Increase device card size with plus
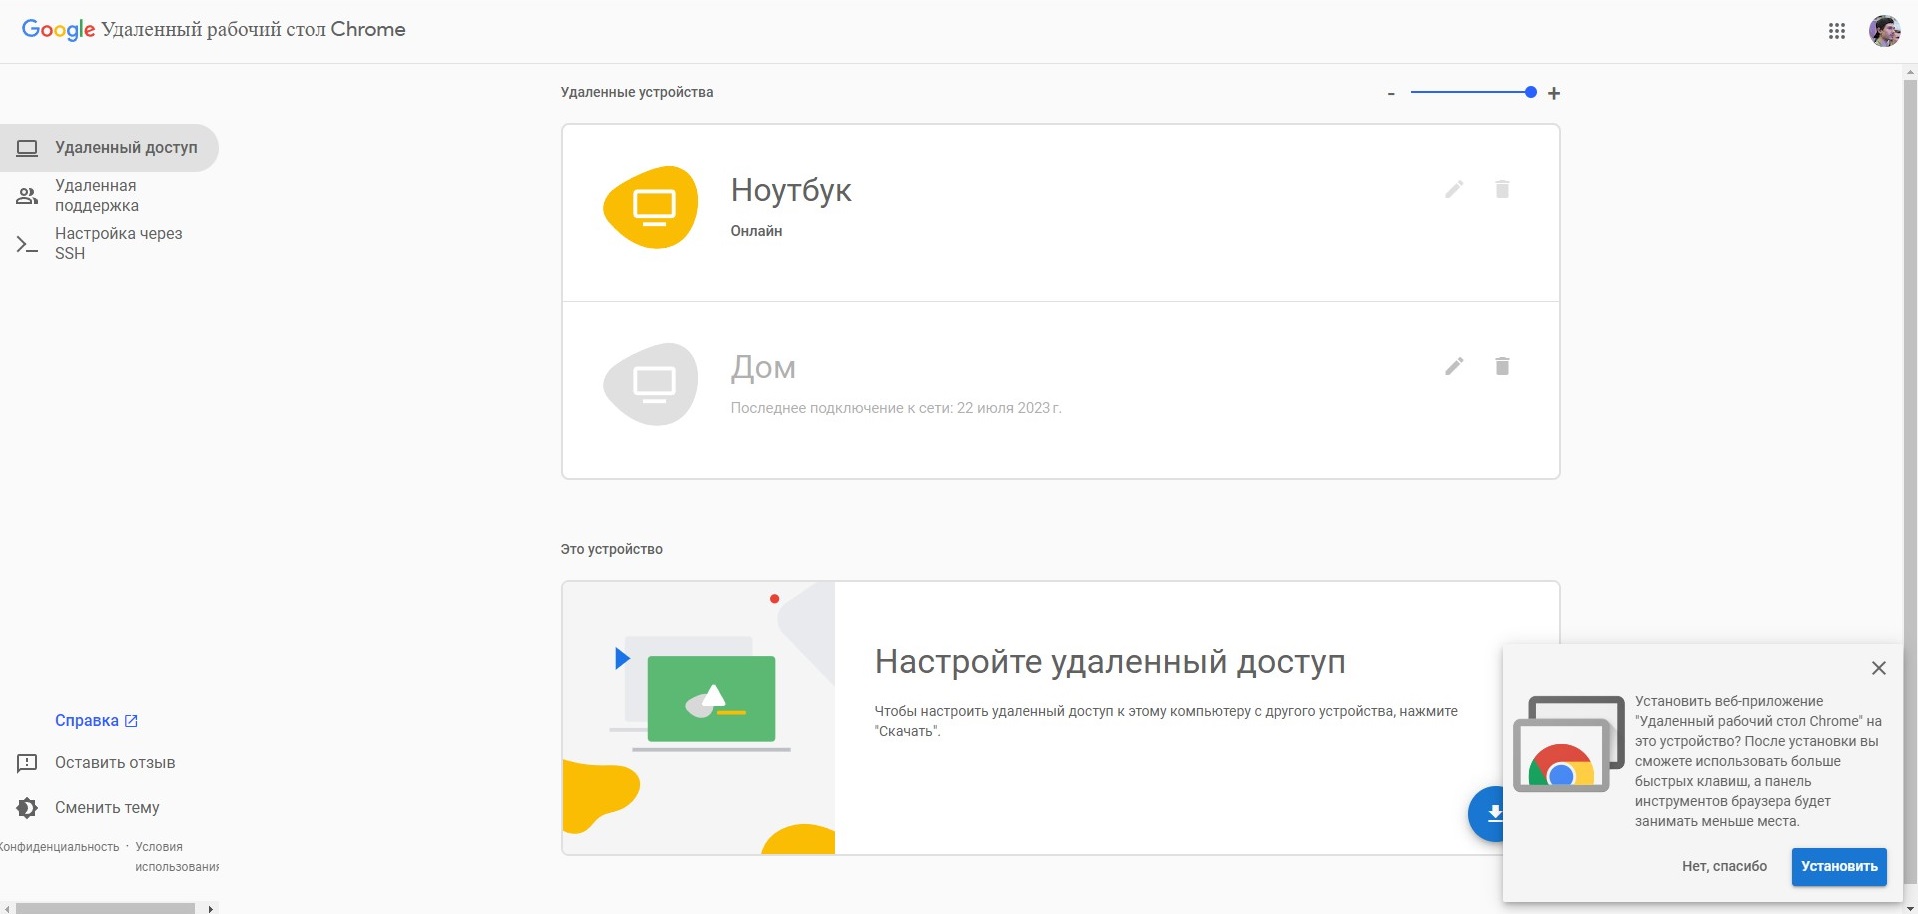Image resolution: width=1918 pixels, height=914 pixels. (x=1553, y=93)
